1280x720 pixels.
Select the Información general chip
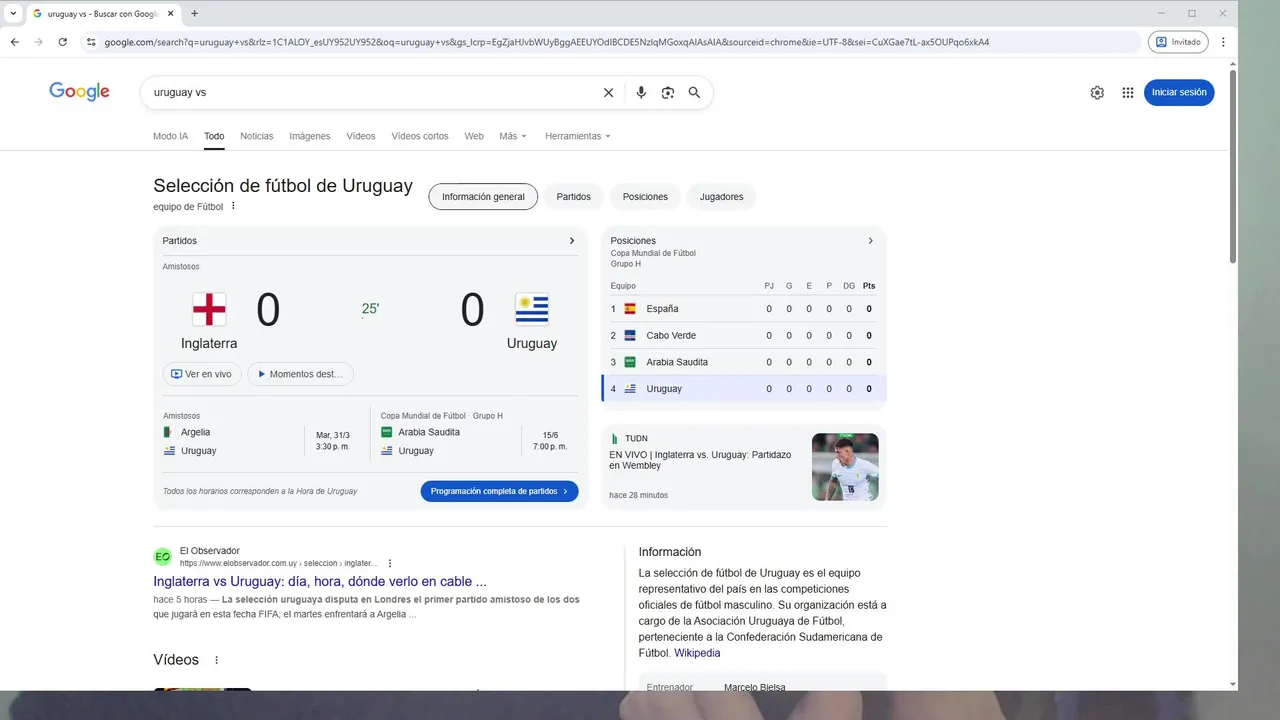(x=483, y=197)
